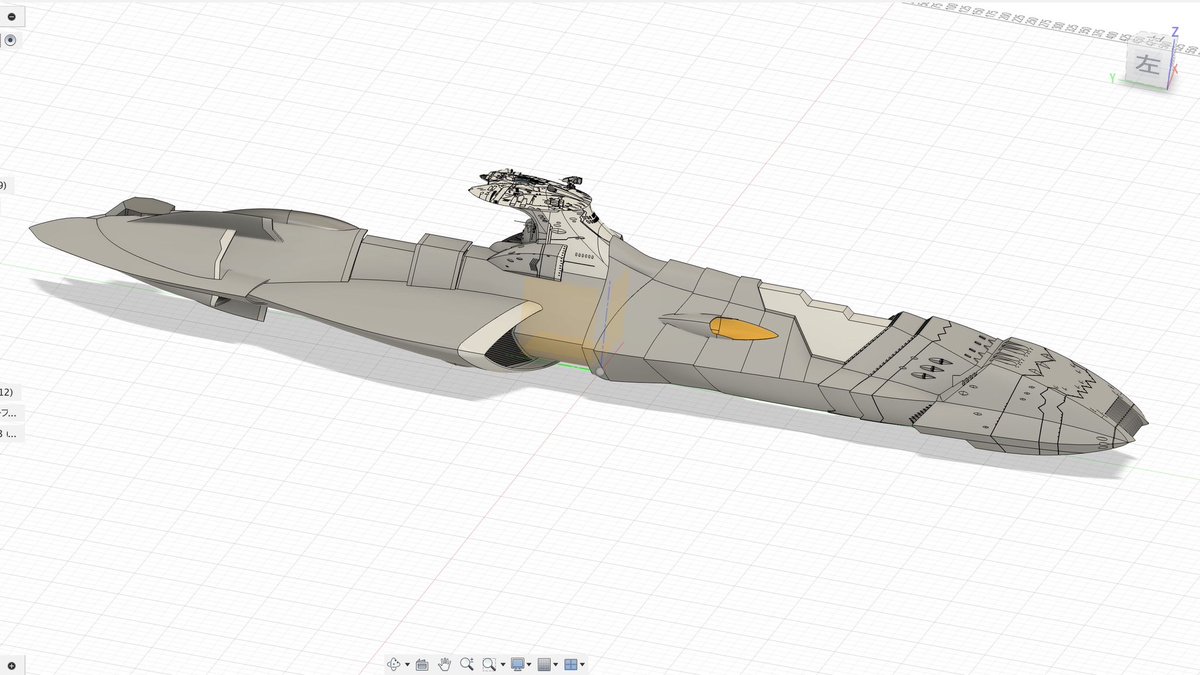Image resolution: width=1200 pixels, height=675 pixels.
Task: Click the plus button at bottom-left corner
Action: [11, 665]
